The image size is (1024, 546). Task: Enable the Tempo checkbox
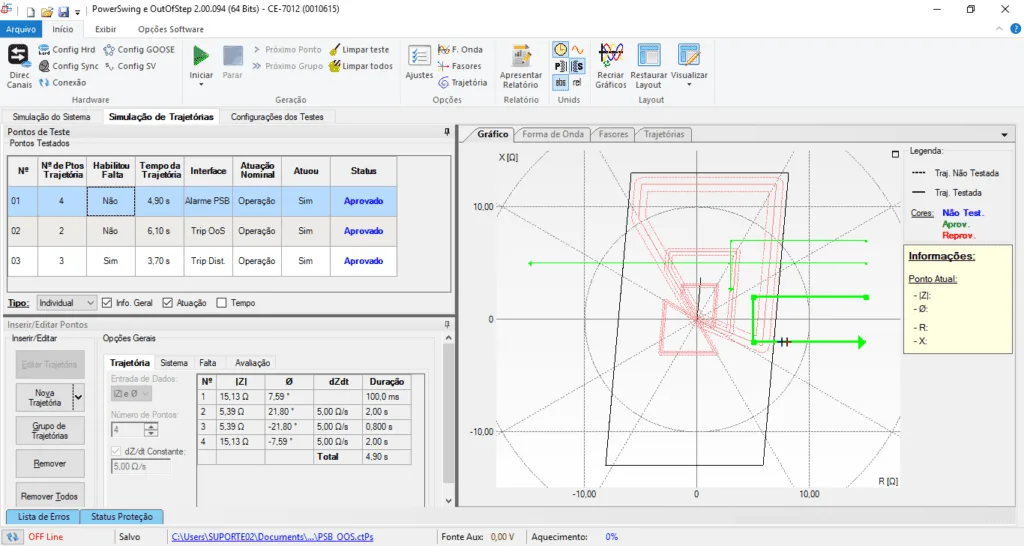coord(221,302)
